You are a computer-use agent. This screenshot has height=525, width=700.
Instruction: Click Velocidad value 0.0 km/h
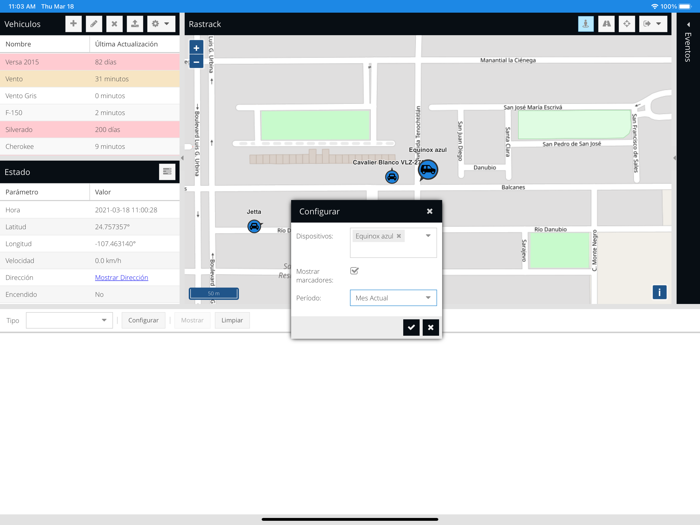108,261
